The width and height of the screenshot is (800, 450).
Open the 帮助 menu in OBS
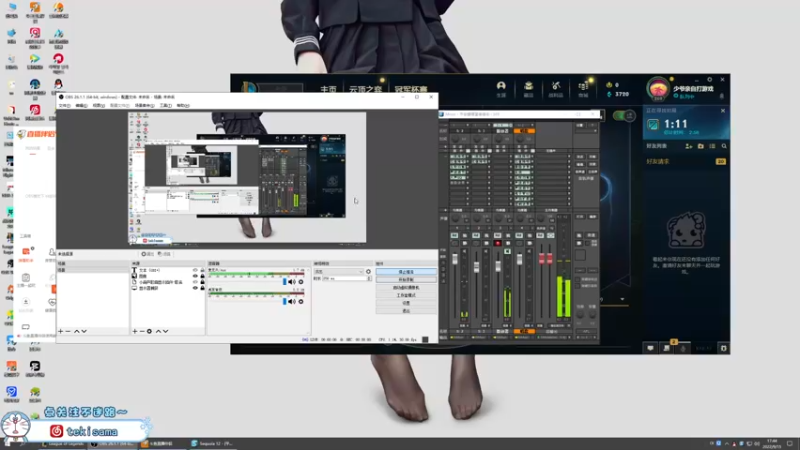point(183,106)
